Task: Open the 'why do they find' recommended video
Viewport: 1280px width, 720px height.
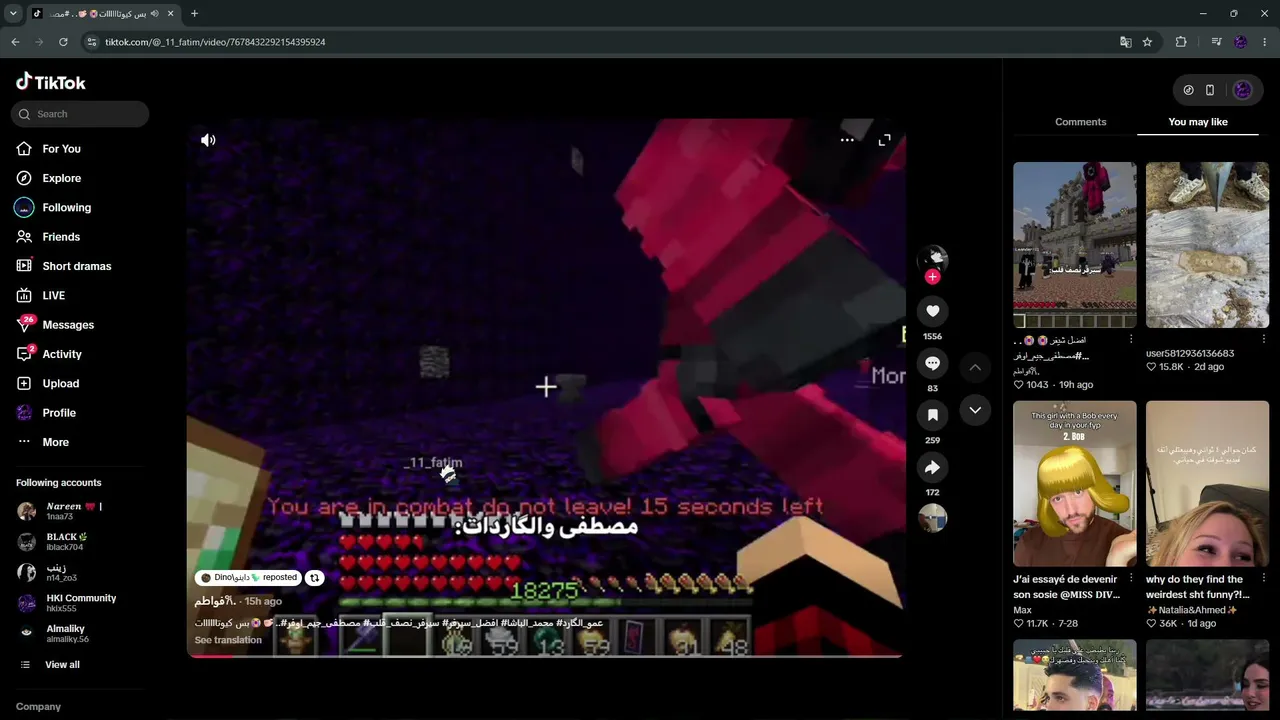Action: coord(1207,484)
